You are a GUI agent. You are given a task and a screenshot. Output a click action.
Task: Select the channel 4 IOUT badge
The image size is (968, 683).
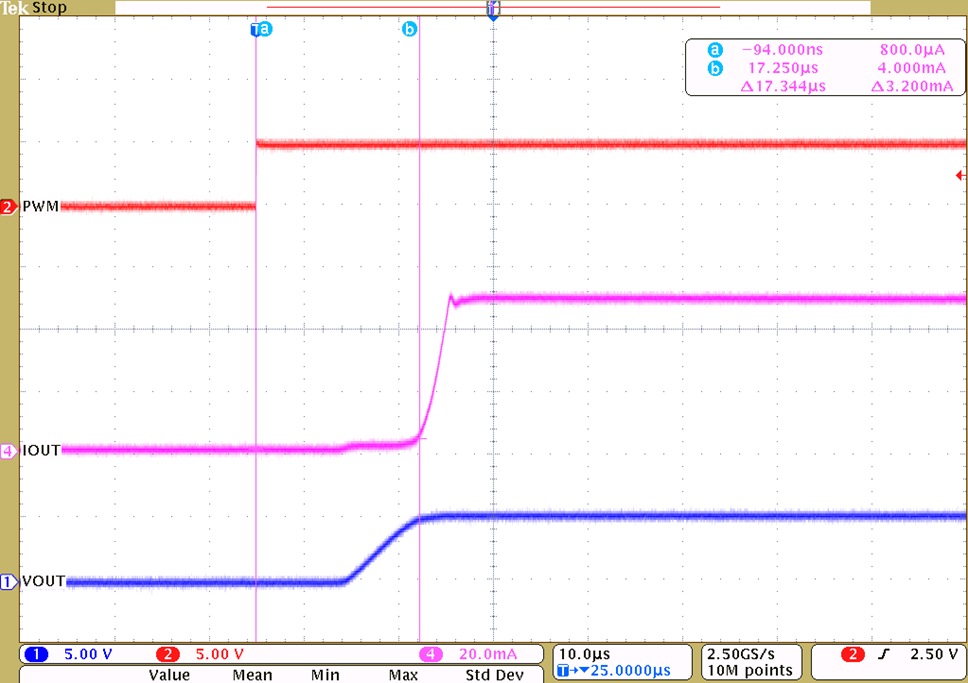click(x=9, y=451)
